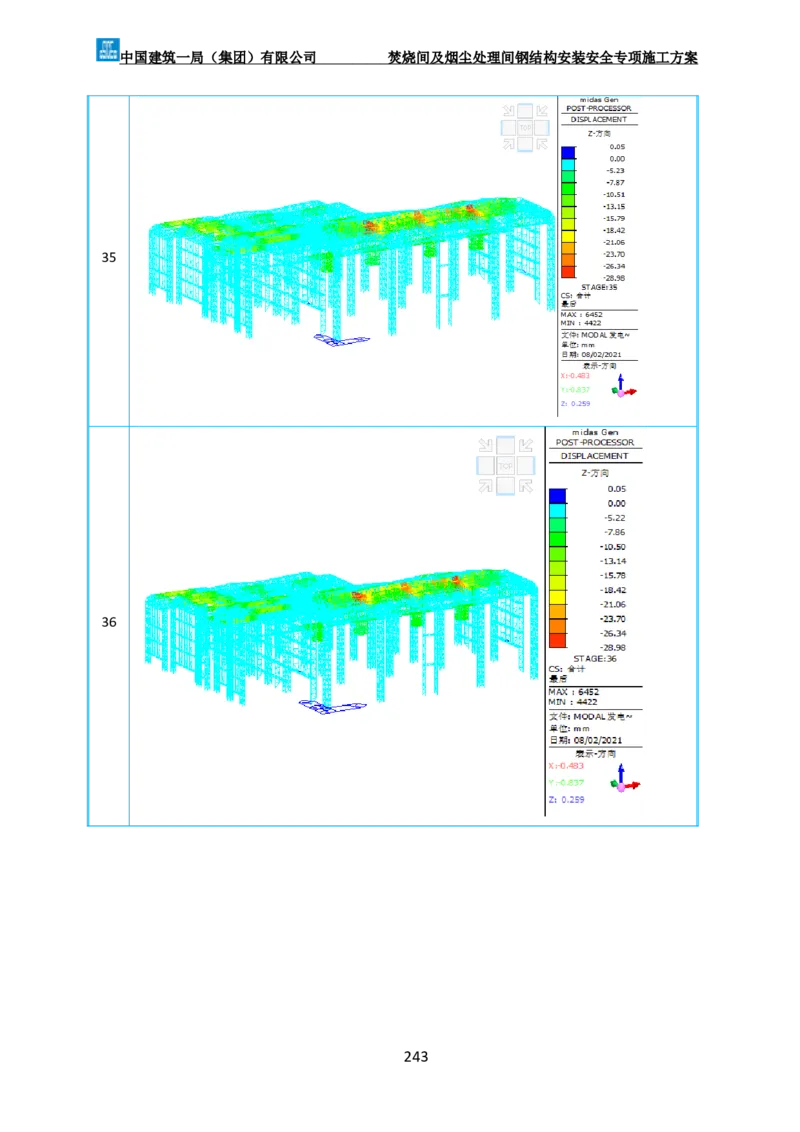This screenshot has width=800, height=1132.
Task: Select yellow -18.42 swatch in lower legend
Action: click(x=557, y=597)
